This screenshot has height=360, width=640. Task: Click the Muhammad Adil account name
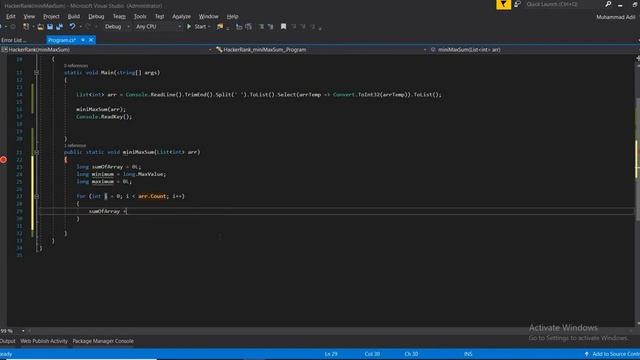[x=616, y=17]
